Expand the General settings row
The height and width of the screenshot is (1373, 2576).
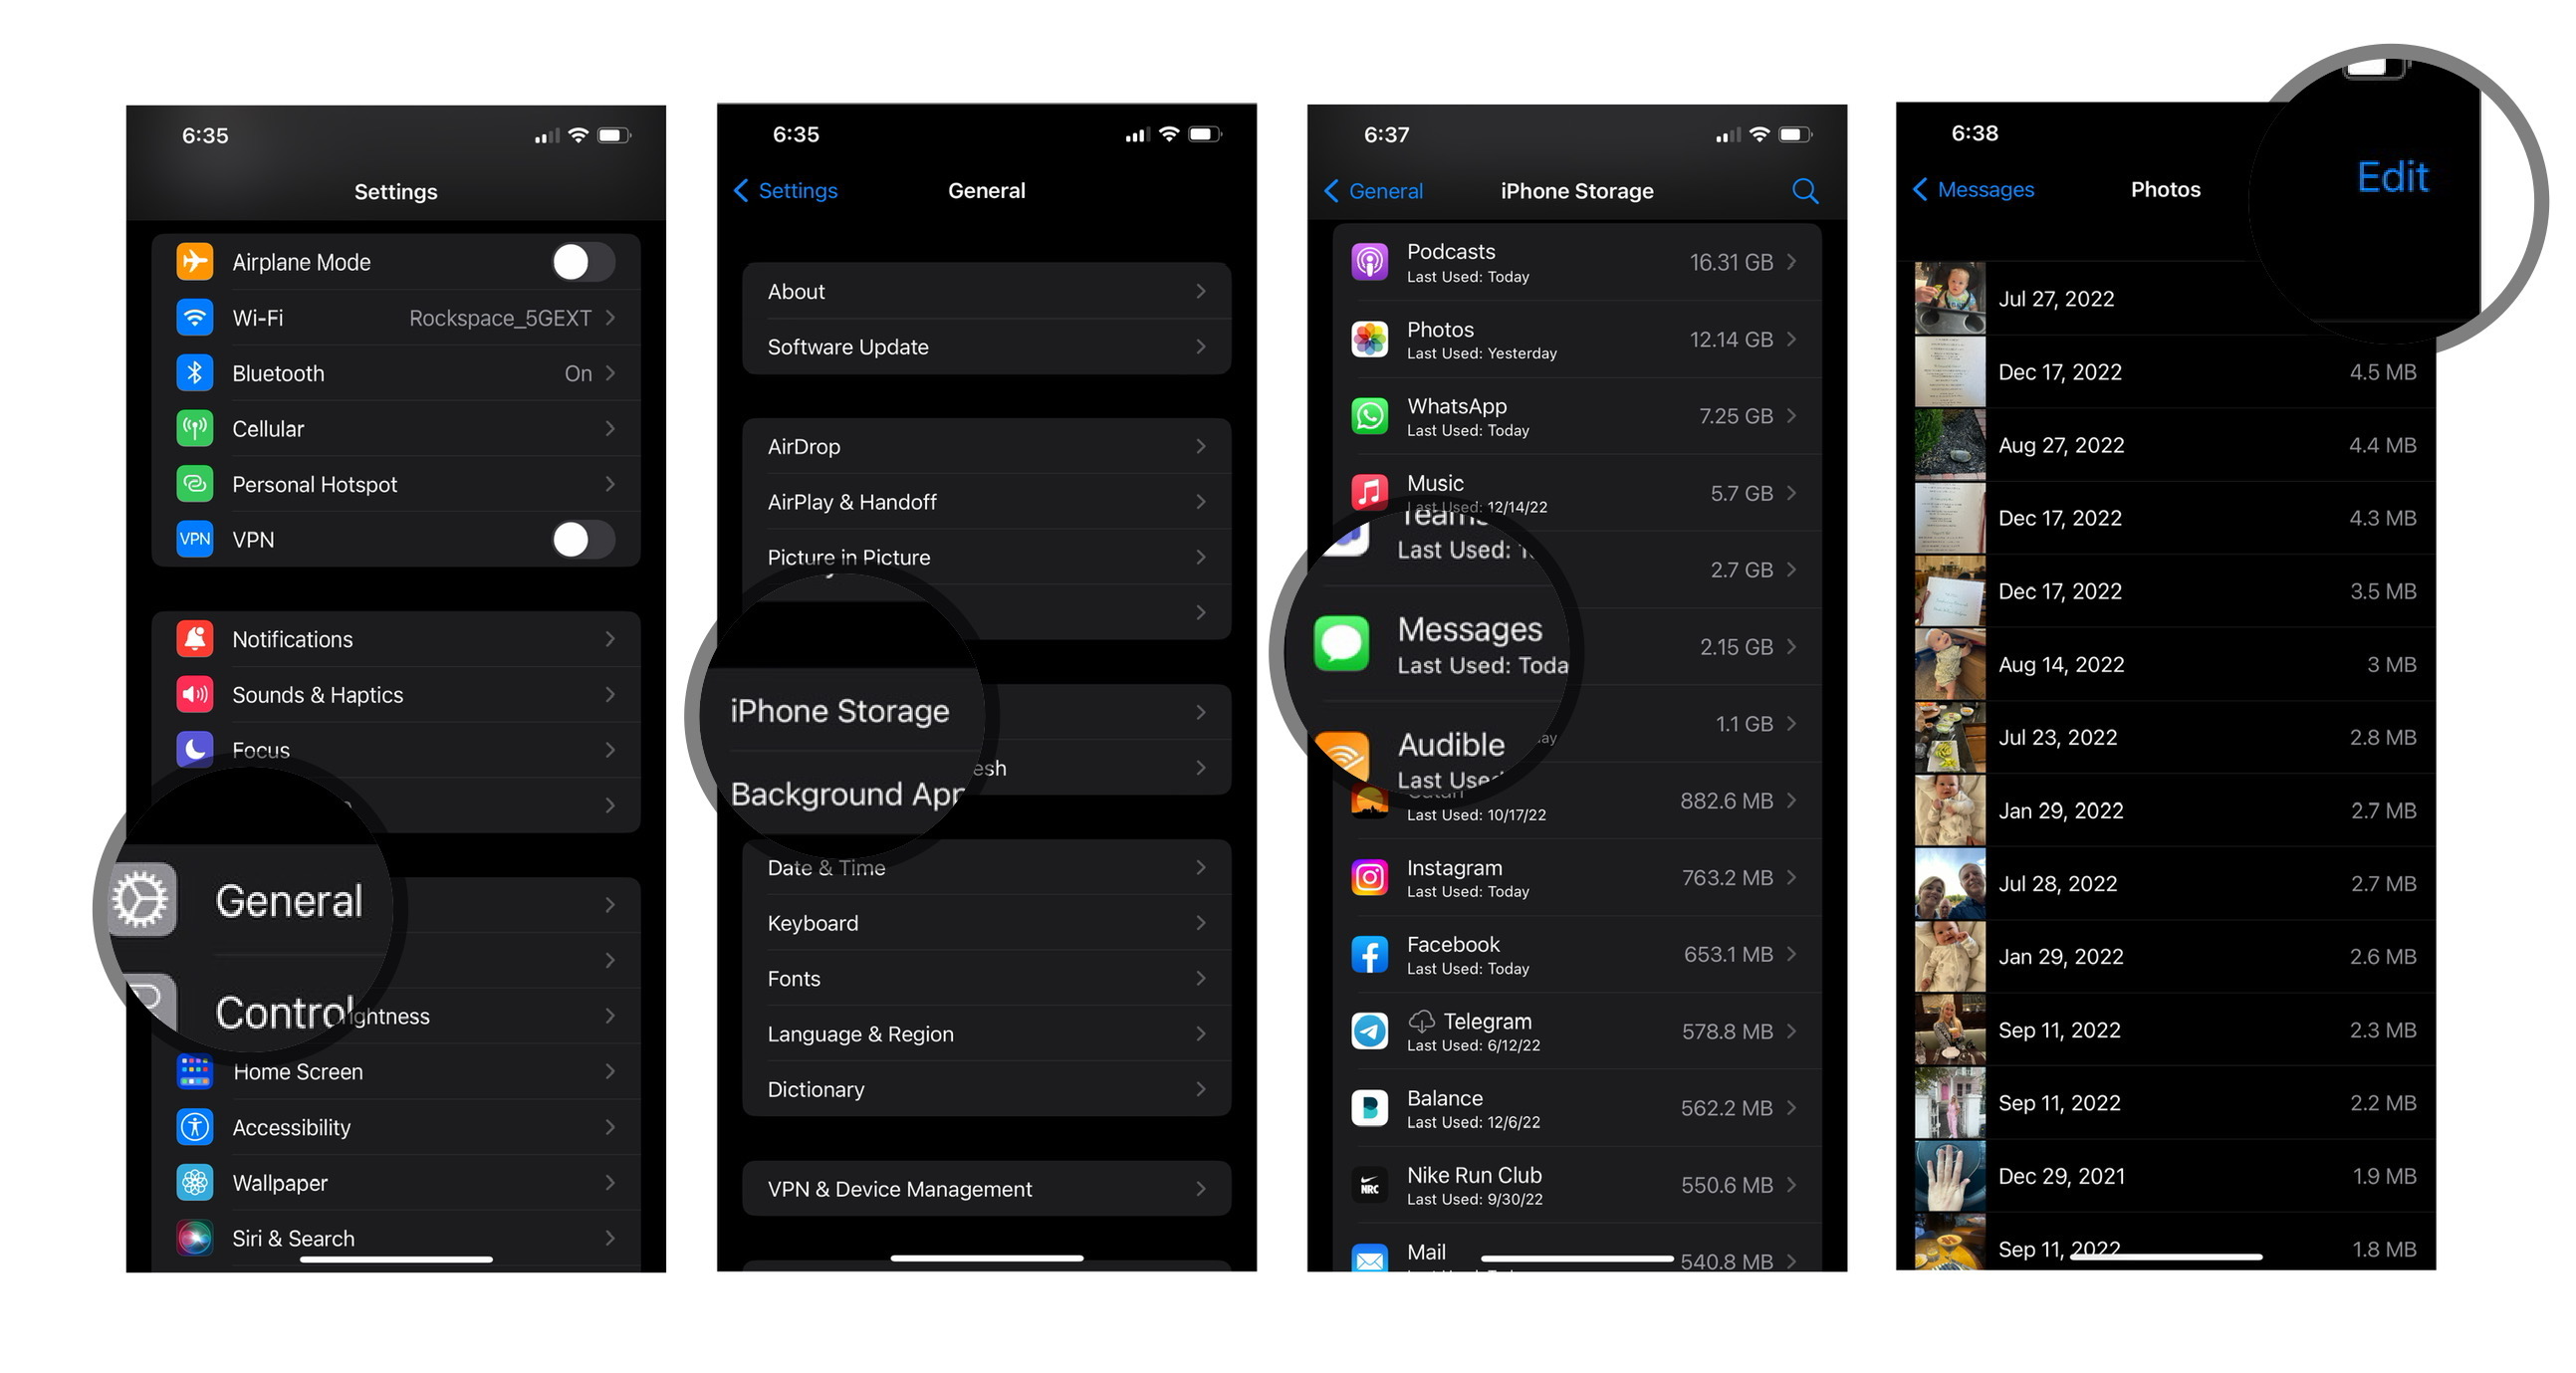(397, 899)
